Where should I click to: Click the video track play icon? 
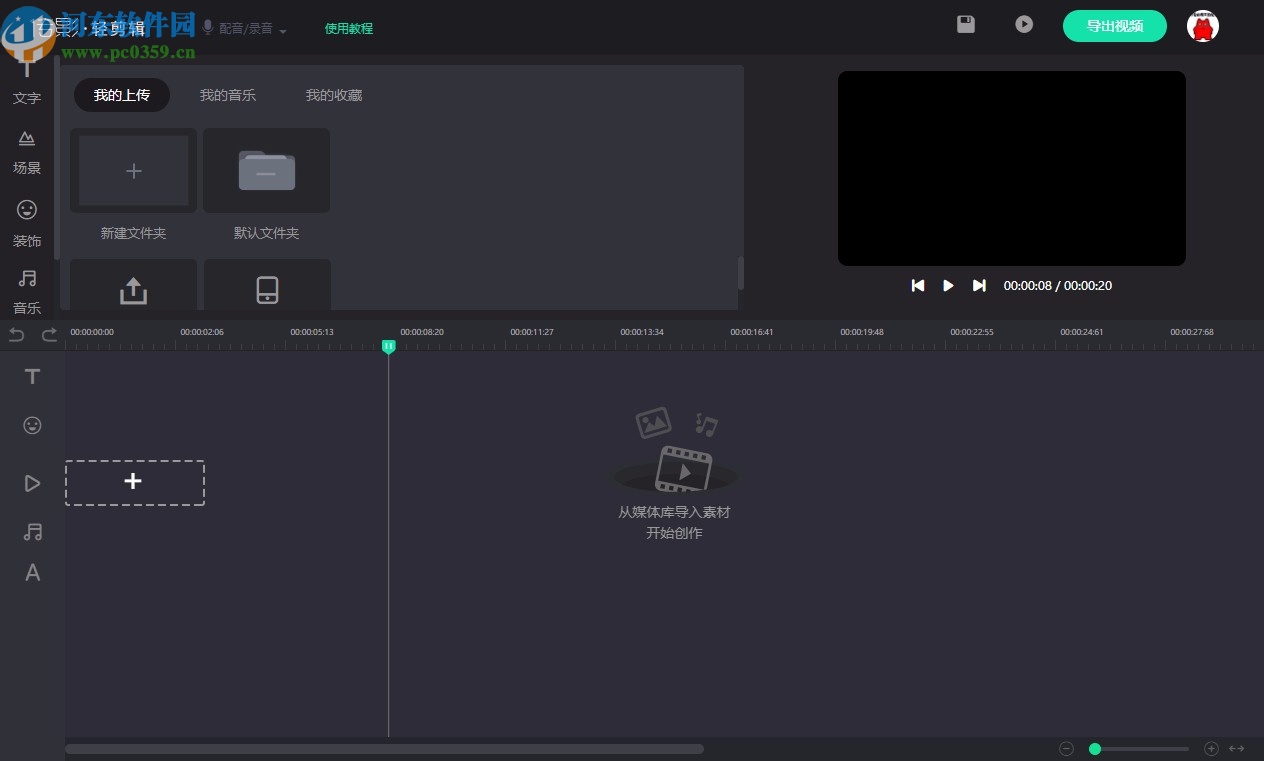click(x=32, y=483)
